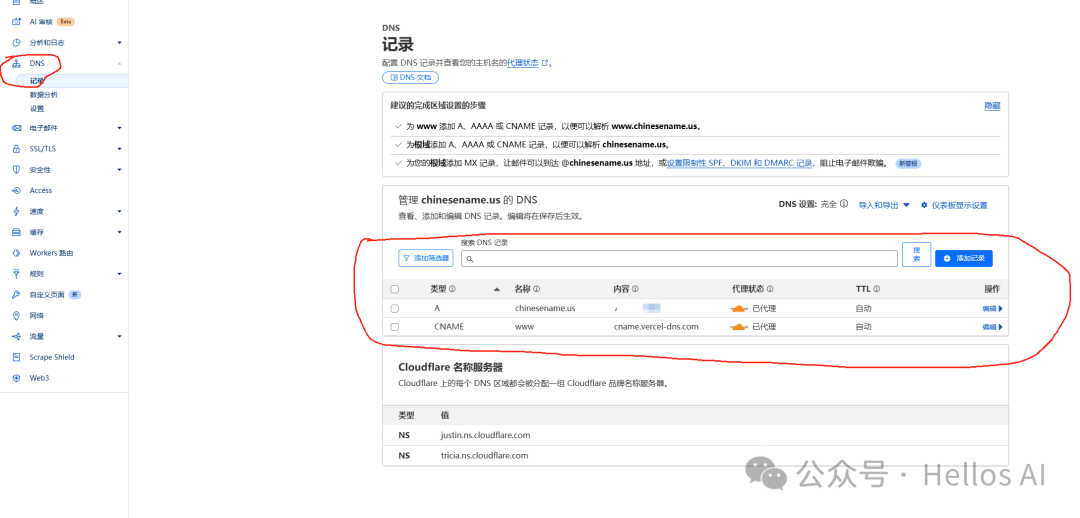Click the AI 审核 sidebar icon
1080x518 pixels.
(17, 21)
